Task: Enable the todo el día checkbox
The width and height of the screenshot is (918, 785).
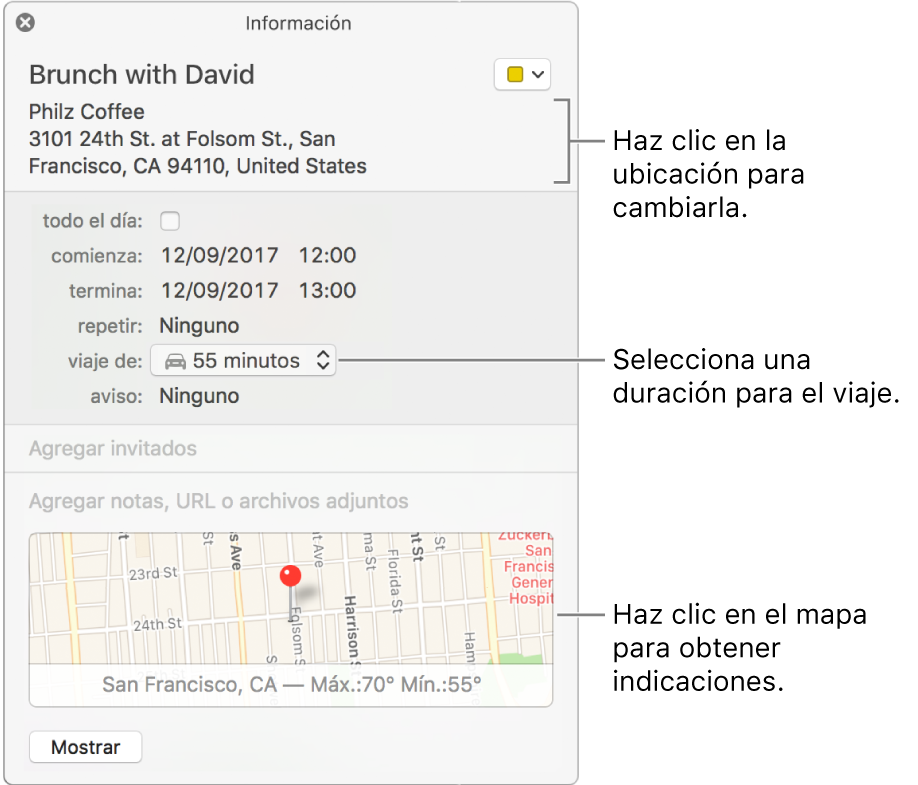Action: click(x=170, y=221)
